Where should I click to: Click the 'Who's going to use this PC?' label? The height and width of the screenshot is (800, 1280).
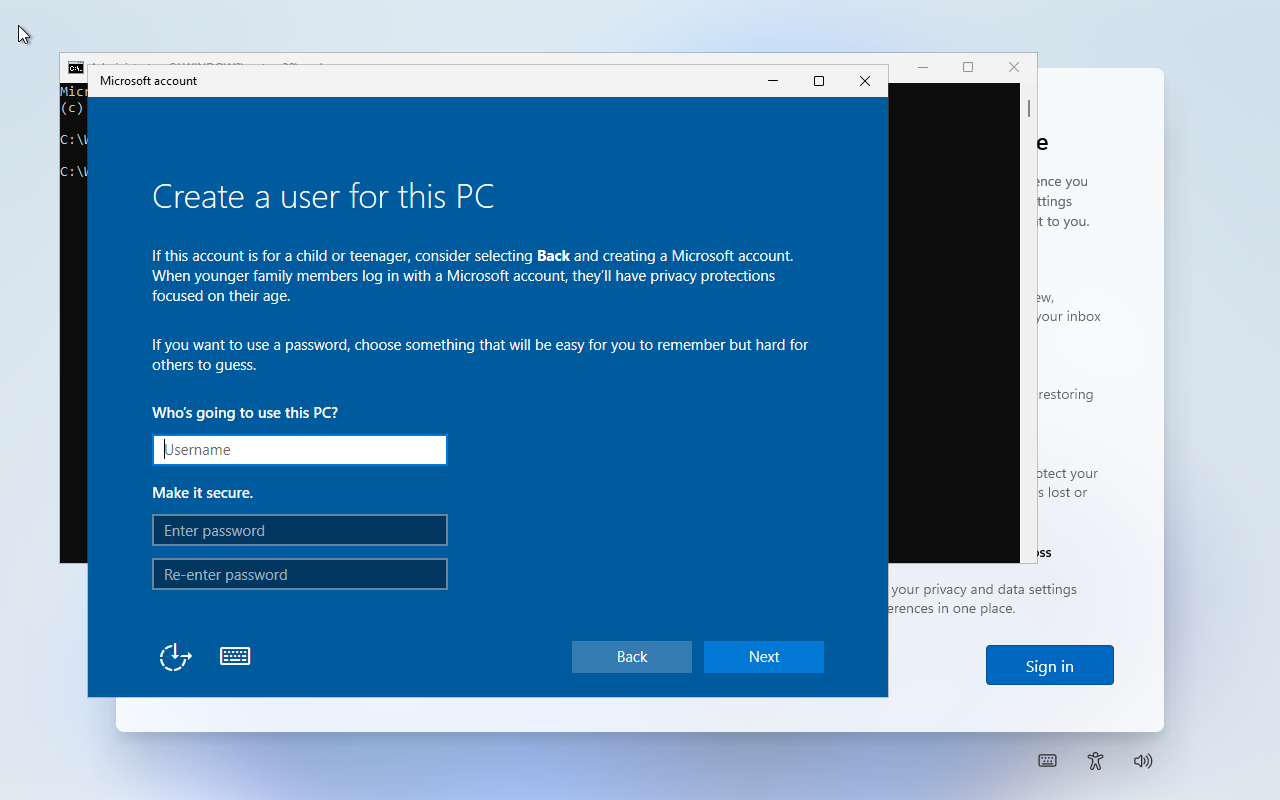[245, 412]
